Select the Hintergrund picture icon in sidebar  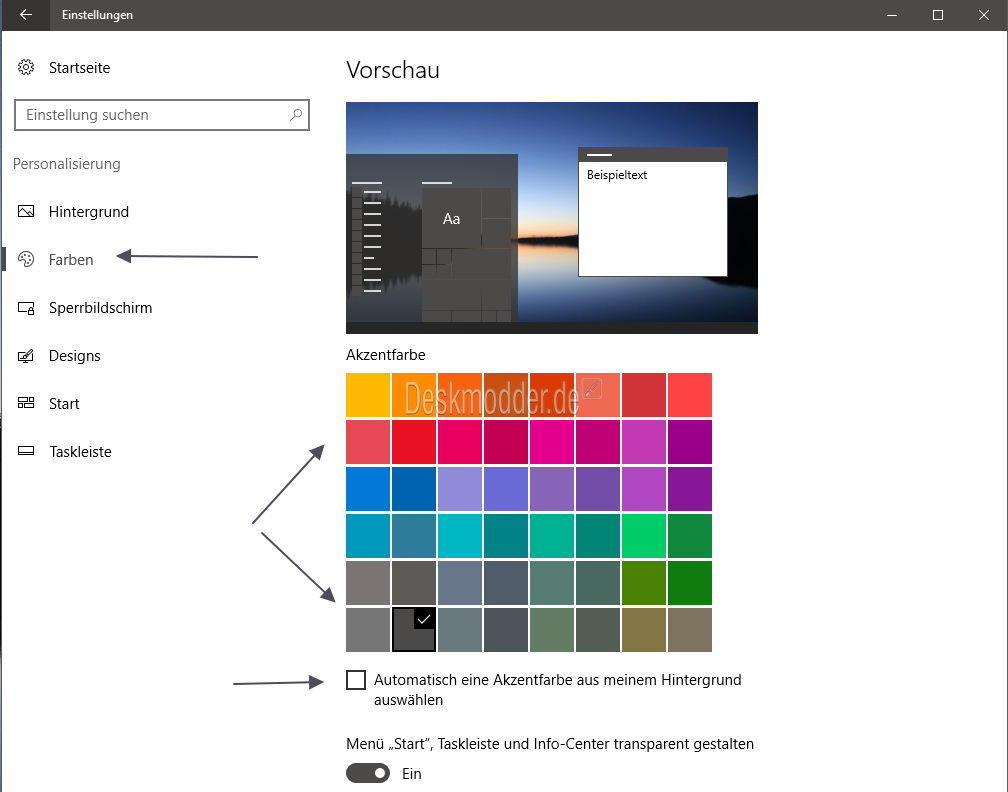tap(25, 211)
